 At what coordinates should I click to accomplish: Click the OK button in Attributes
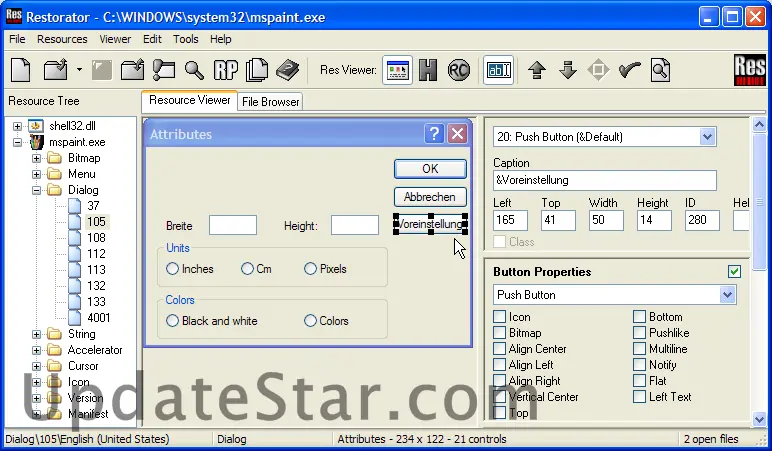tap(430, 169)
